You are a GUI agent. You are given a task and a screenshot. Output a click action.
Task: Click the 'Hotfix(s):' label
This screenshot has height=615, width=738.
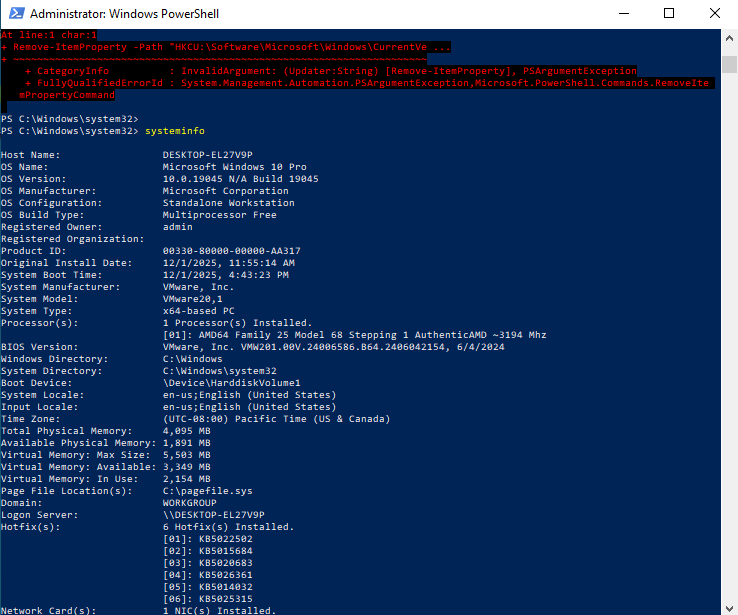click(x=31, y=527)
